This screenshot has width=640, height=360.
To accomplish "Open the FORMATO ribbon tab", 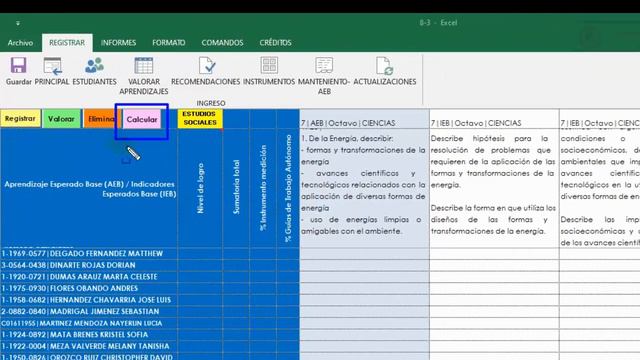I will [169, 42].
